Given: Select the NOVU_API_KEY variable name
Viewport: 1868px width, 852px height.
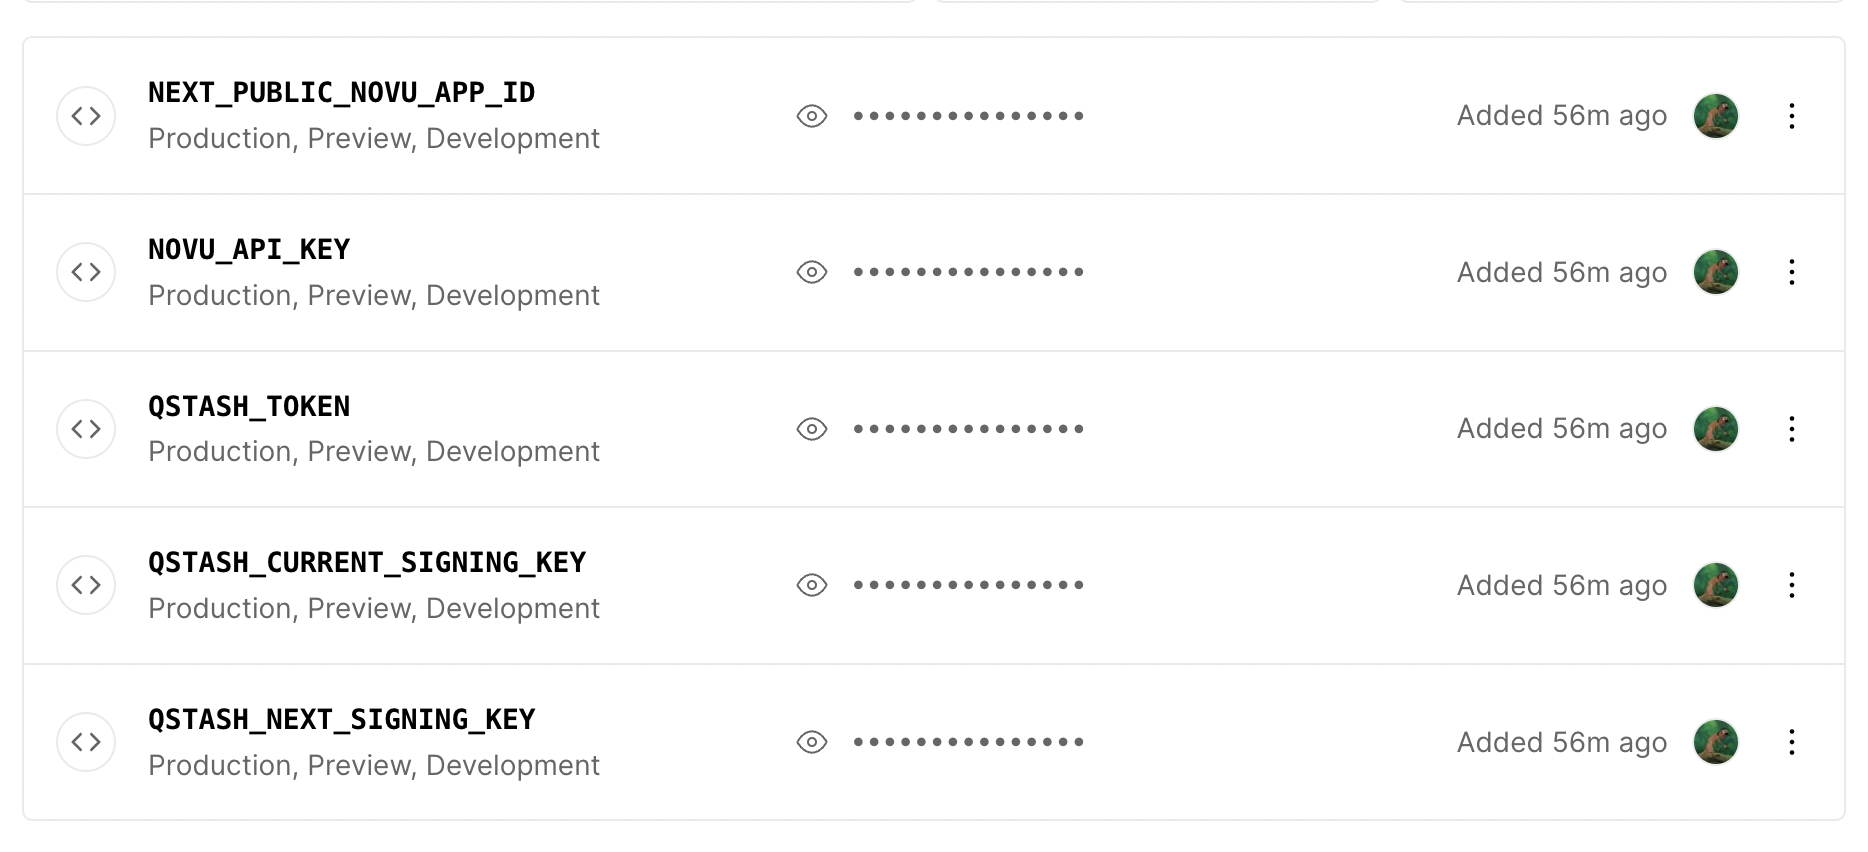Looking at the screenshot, I should click(249, 250).
